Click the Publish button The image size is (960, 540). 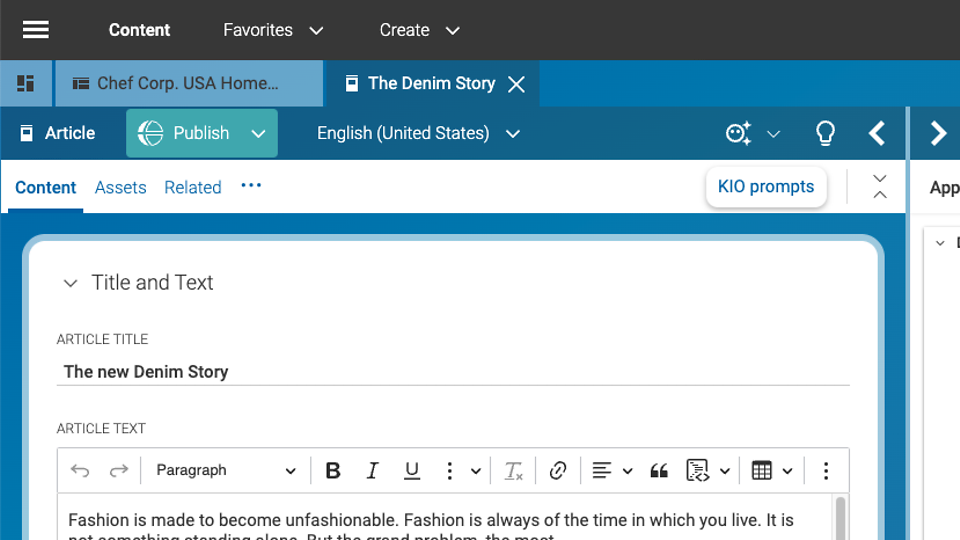tap(184, 133)
